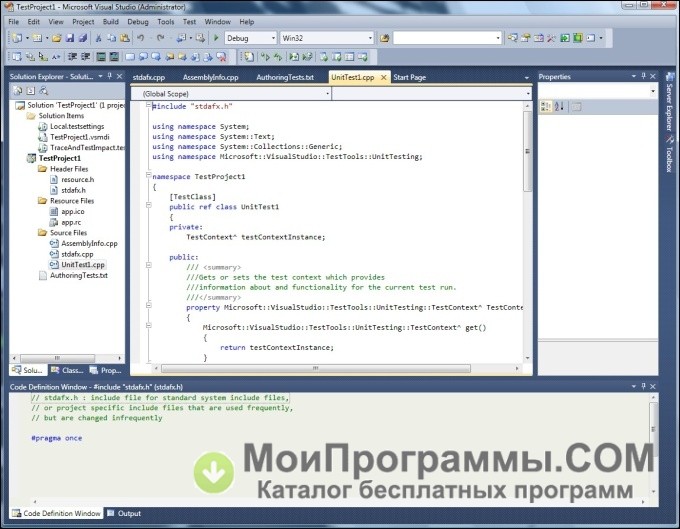680x529 pixels.
Task: Select Local.testsettings in Solution Items
Action: pyautogui.click(x=77, y=126)
